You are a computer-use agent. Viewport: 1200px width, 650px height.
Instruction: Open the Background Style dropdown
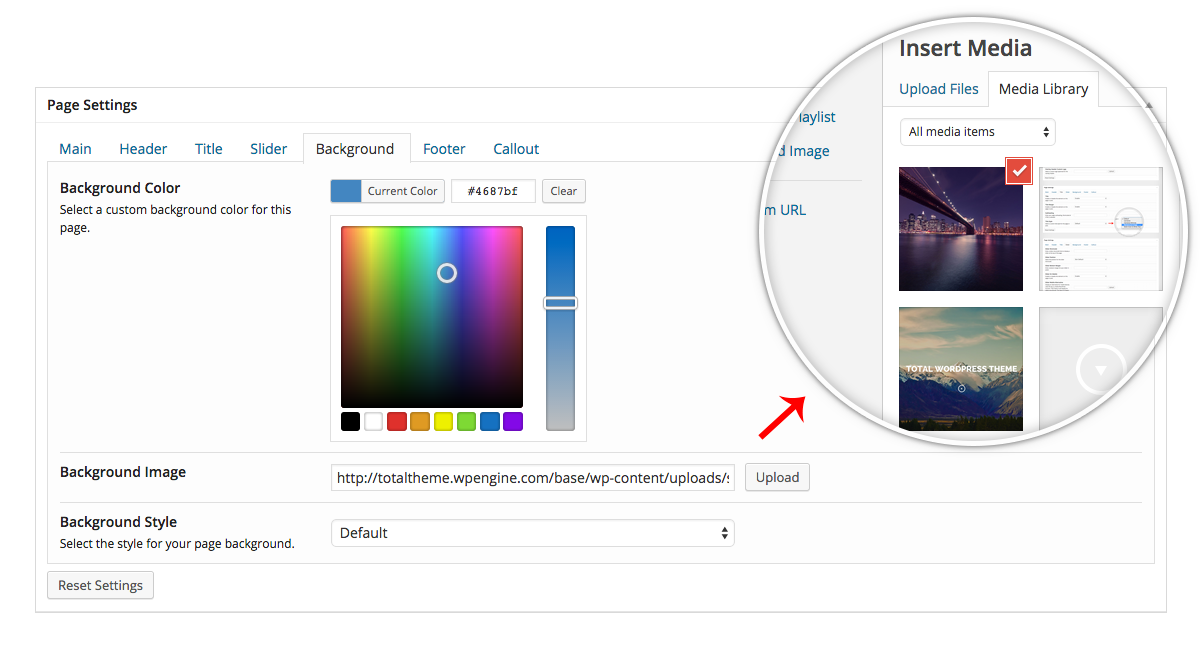click(x=532, y=533)
